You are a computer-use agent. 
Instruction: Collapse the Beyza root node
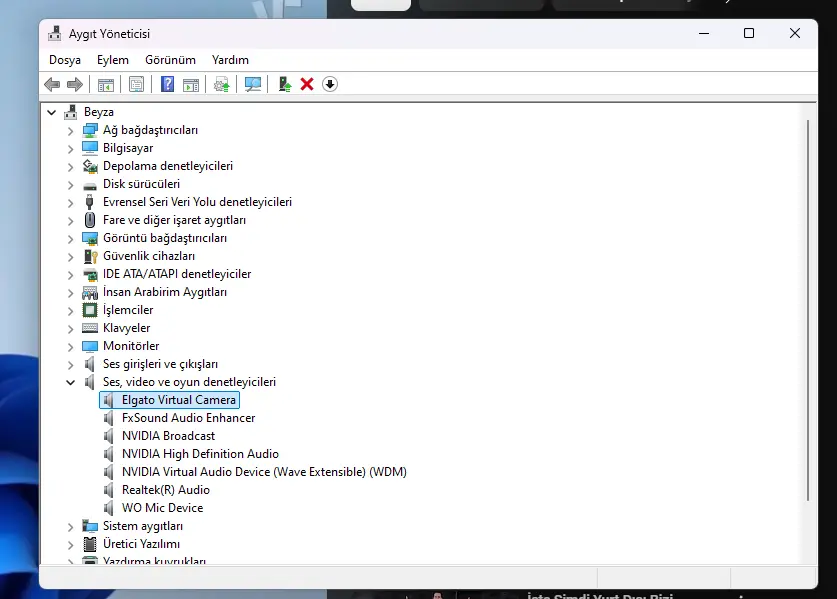52,112
